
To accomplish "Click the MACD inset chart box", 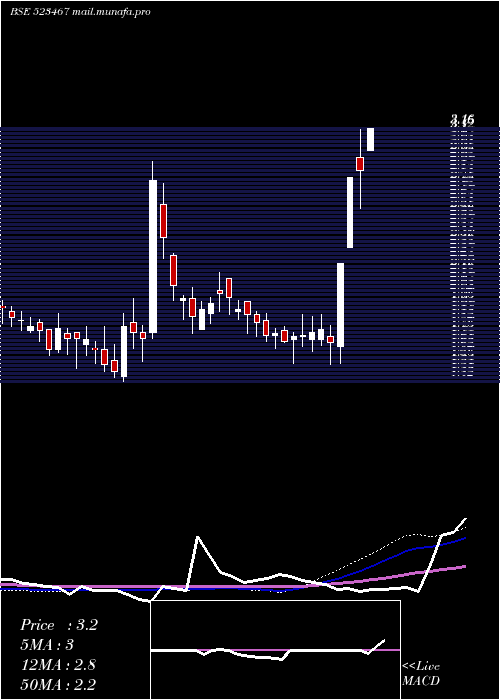I will (275, 650).
